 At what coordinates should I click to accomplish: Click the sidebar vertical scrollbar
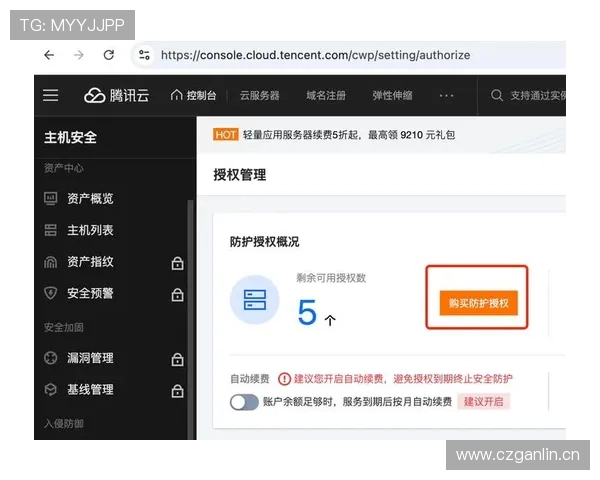click(x=190, y=320)
